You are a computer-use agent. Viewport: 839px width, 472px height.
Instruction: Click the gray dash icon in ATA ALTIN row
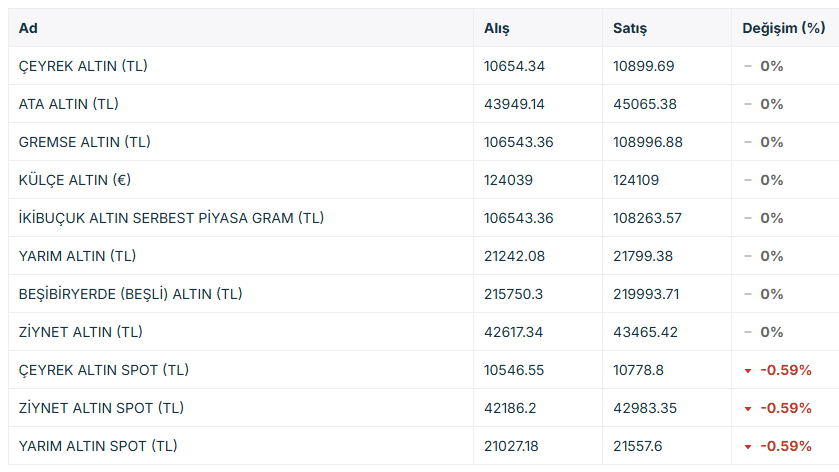click(748, 104)
